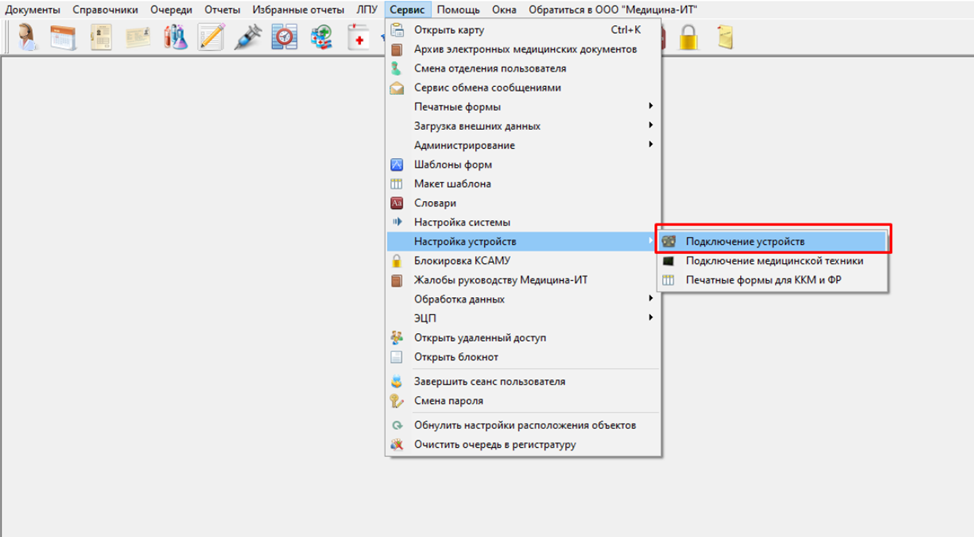
Task: Choose Подключение медицинской техники
Action: click(x=774, y=261)
